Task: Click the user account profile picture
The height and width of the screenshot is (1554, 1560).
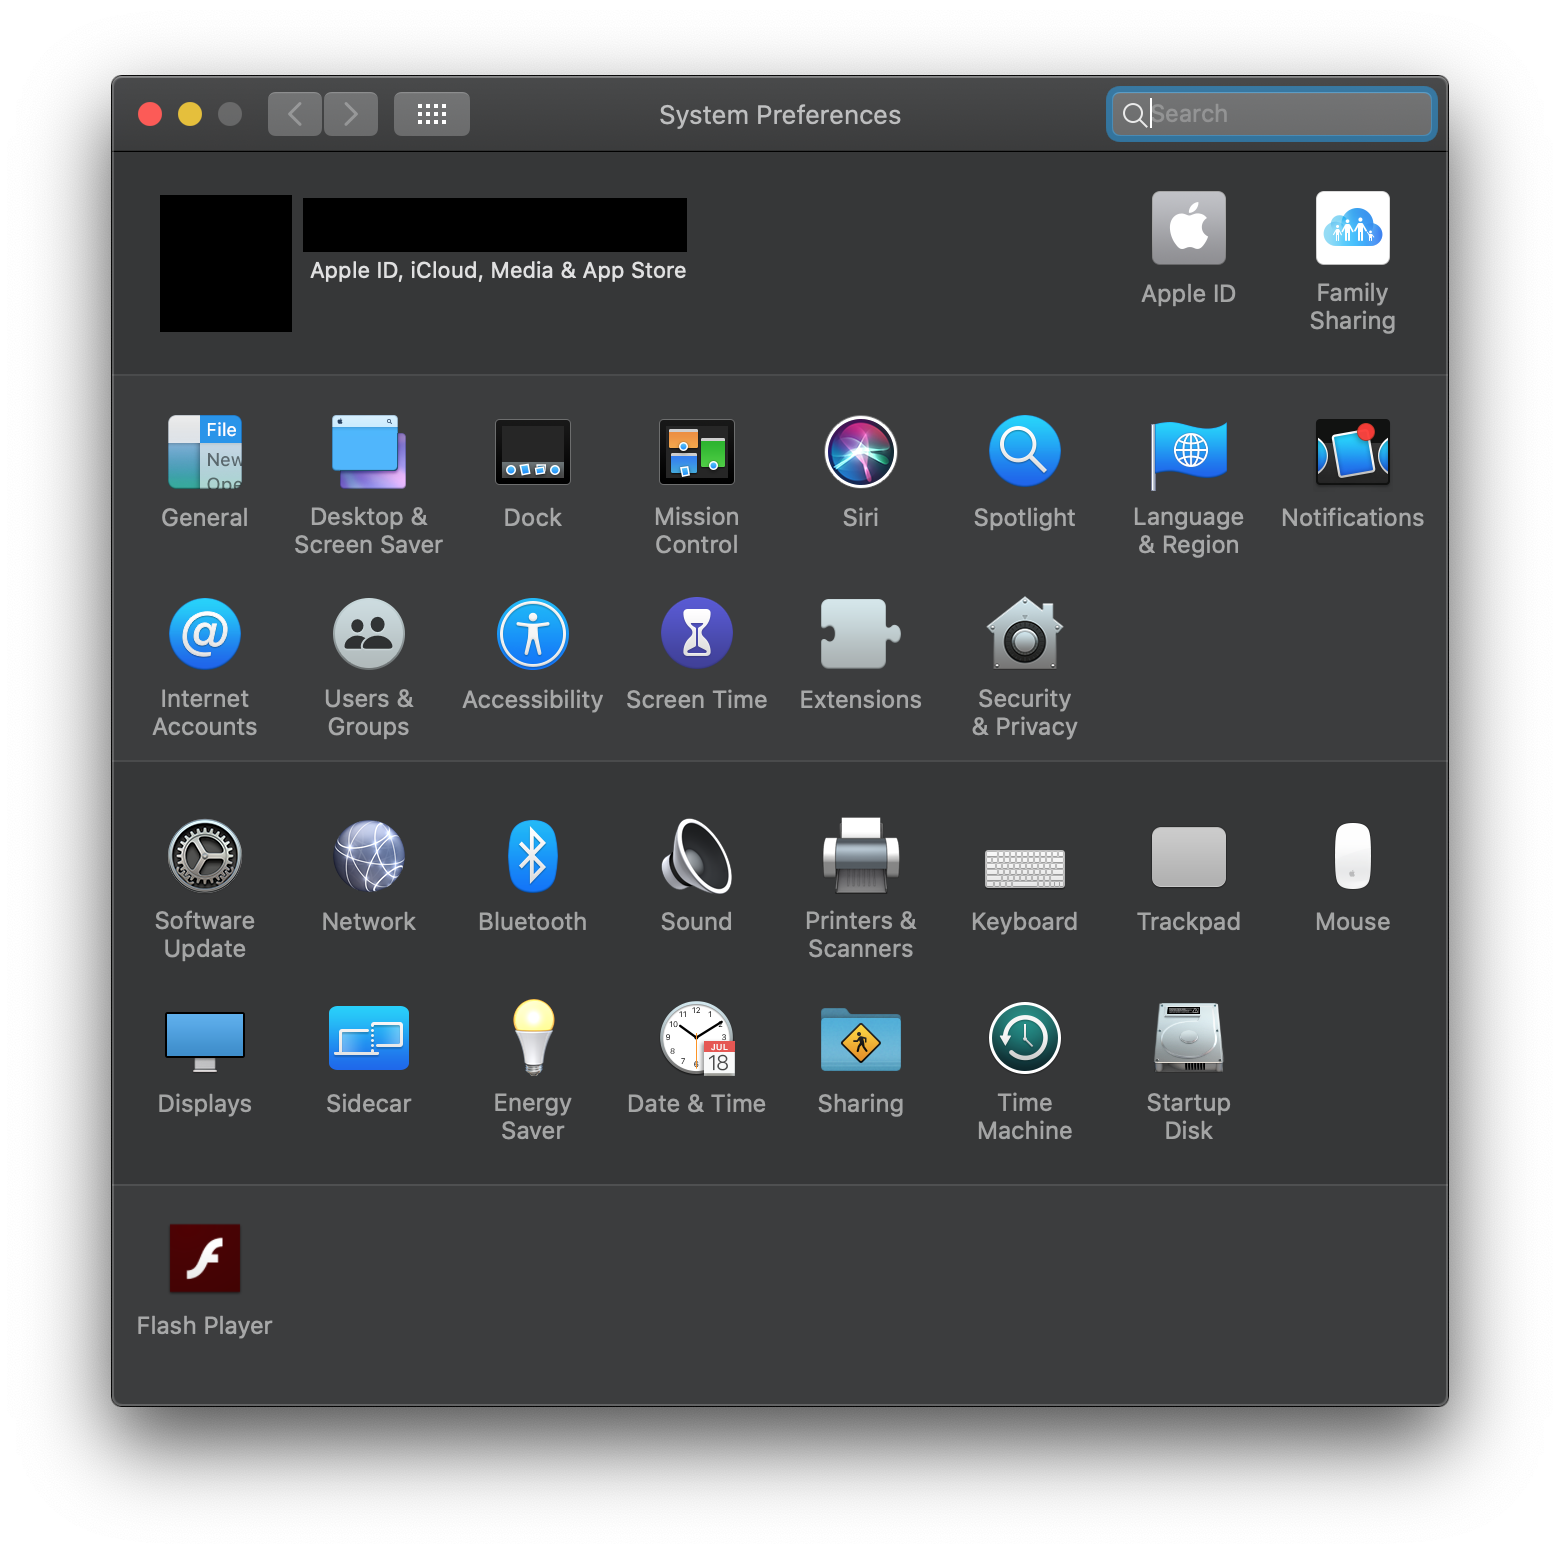Action: click(x=226, y=263)
